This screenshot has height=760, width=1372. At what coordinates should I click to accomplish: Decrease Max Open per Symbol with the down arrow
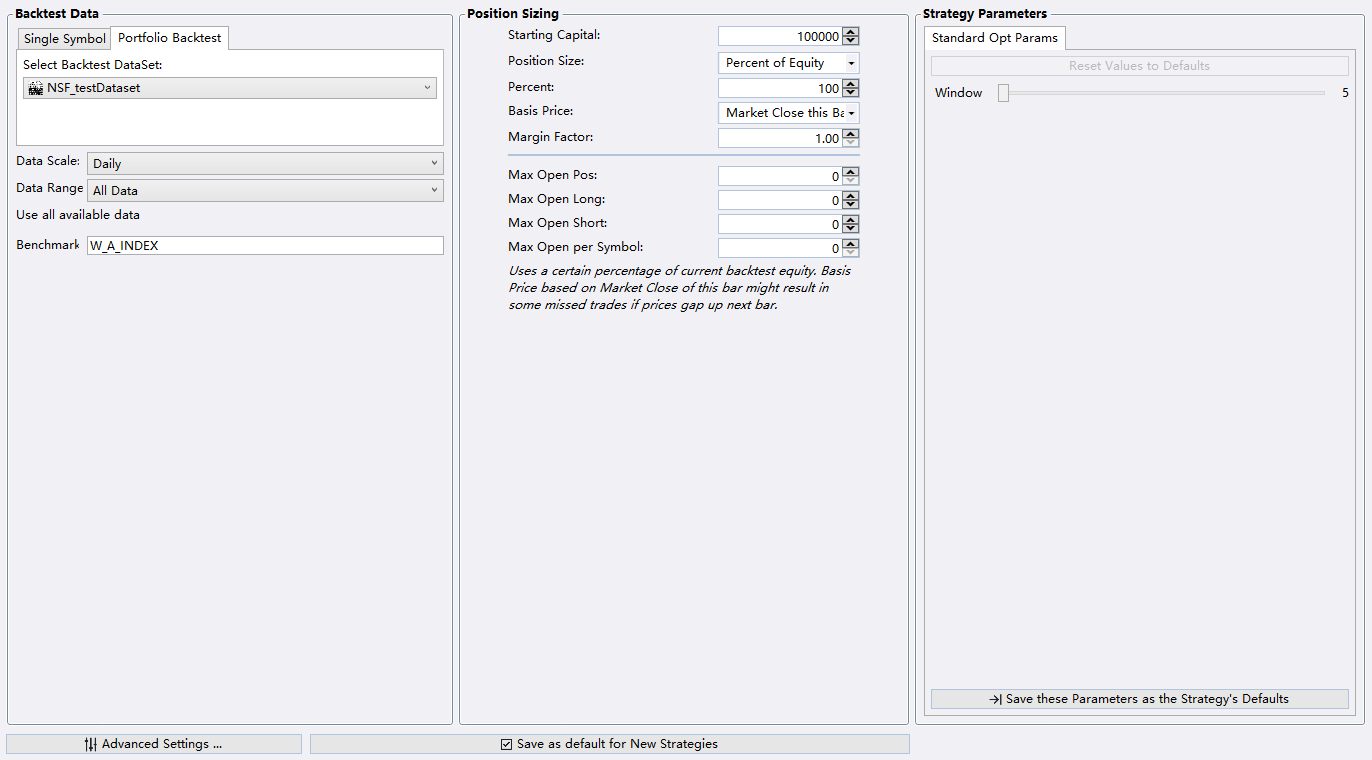pyautogui.click(x=851, y=253)
